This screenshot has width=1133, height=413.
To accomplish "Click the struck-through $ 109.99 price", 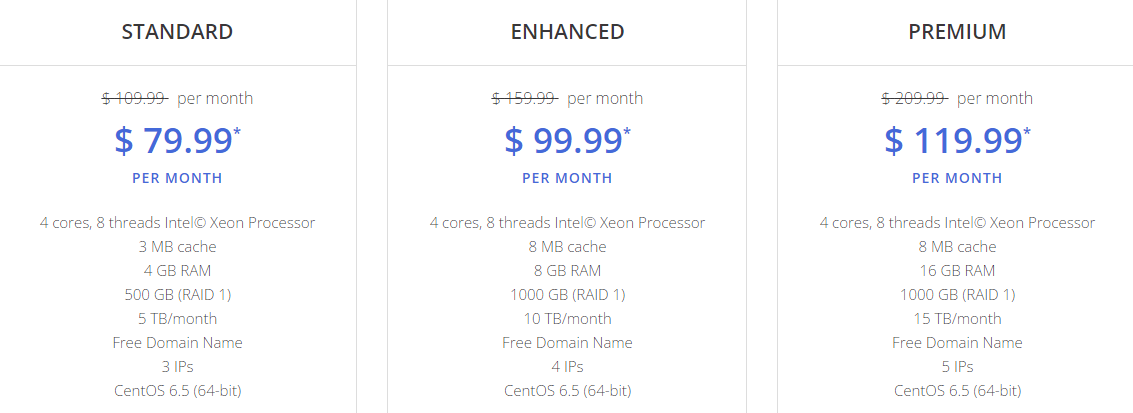I will click(x=135, y=97).
